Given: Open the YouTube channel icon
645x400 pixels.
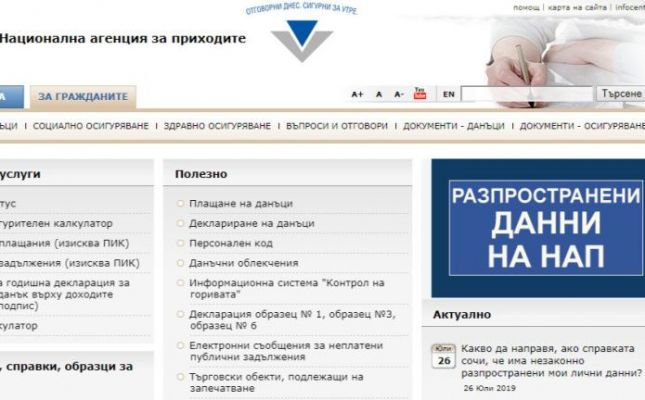Looking at the screenshot, I should [x=420, y=94].
